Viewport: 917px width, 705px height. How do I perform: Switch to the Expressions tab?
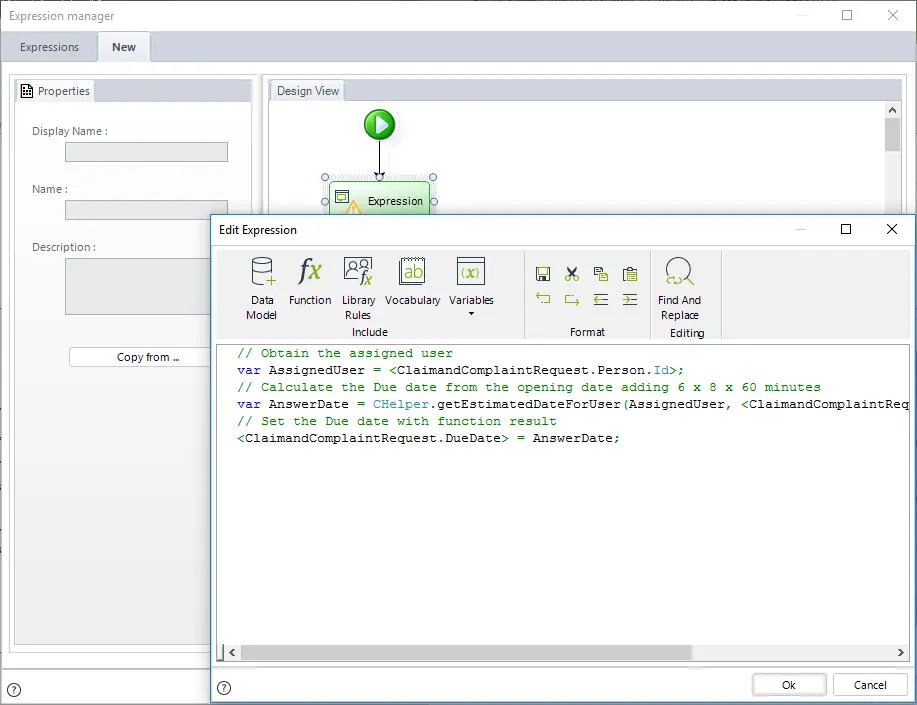[49, 47]
